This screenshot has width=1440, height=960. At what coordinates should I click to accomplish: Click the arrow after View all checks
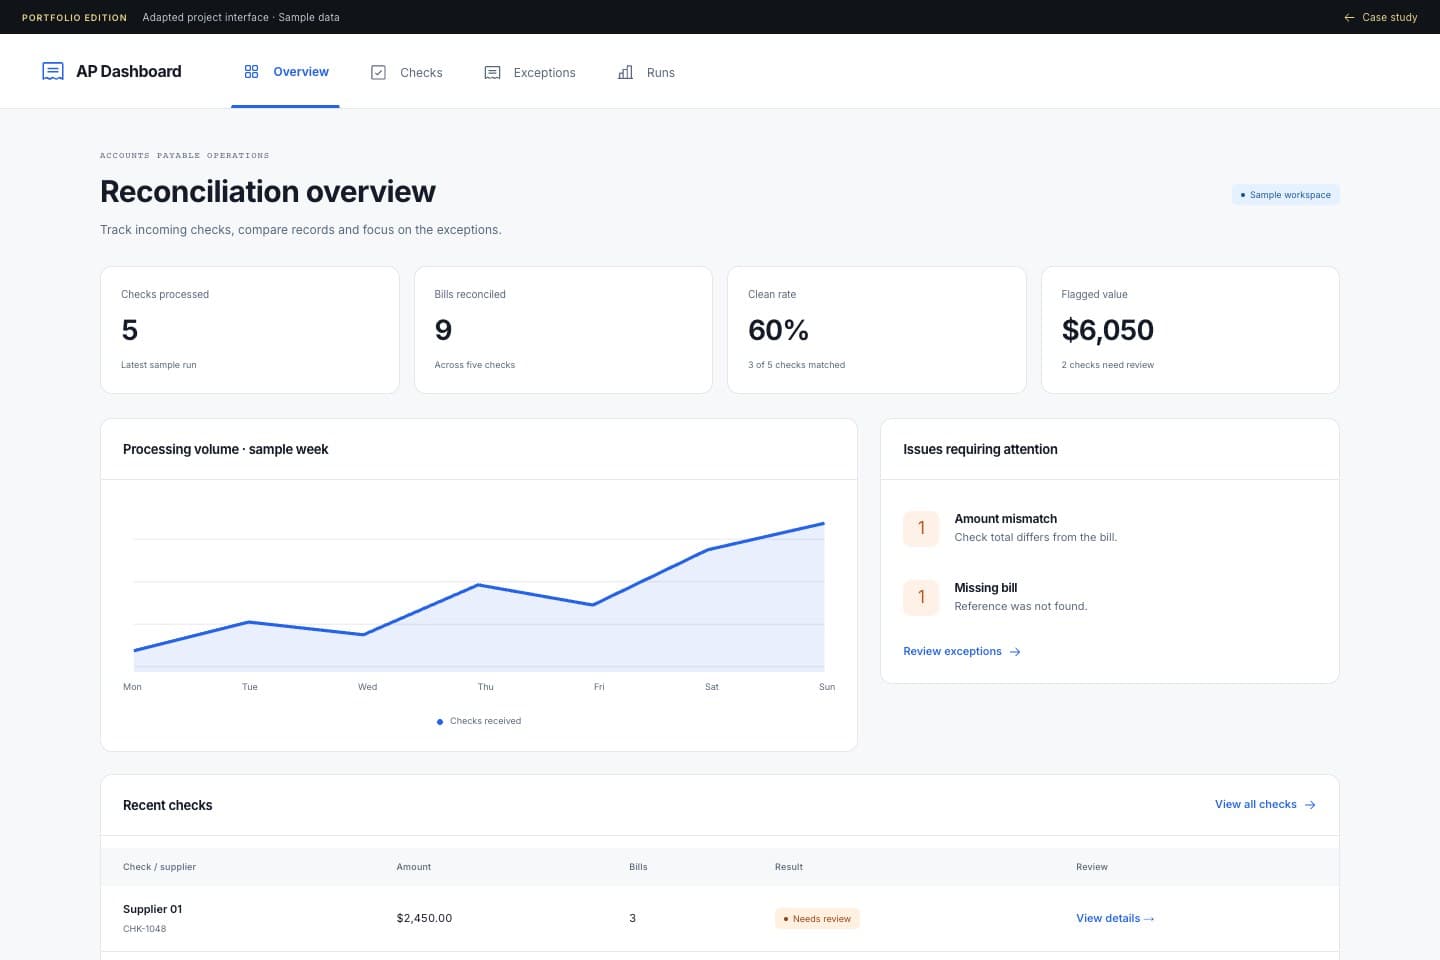pos(1310,805)
